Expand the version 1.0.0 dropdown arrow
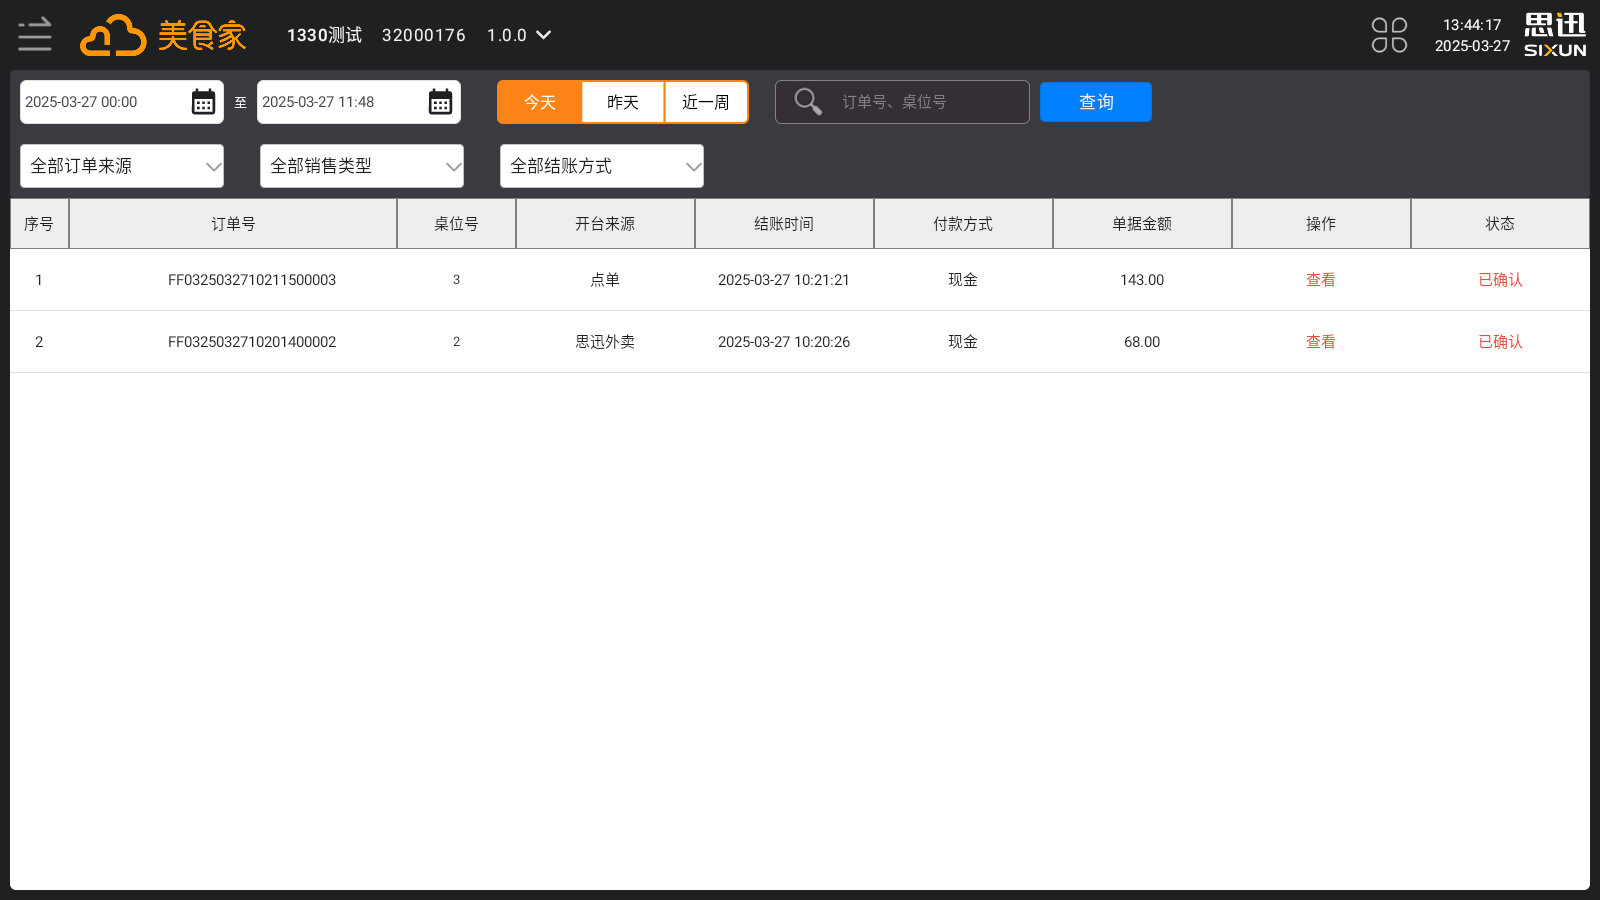 pos(544,35)
